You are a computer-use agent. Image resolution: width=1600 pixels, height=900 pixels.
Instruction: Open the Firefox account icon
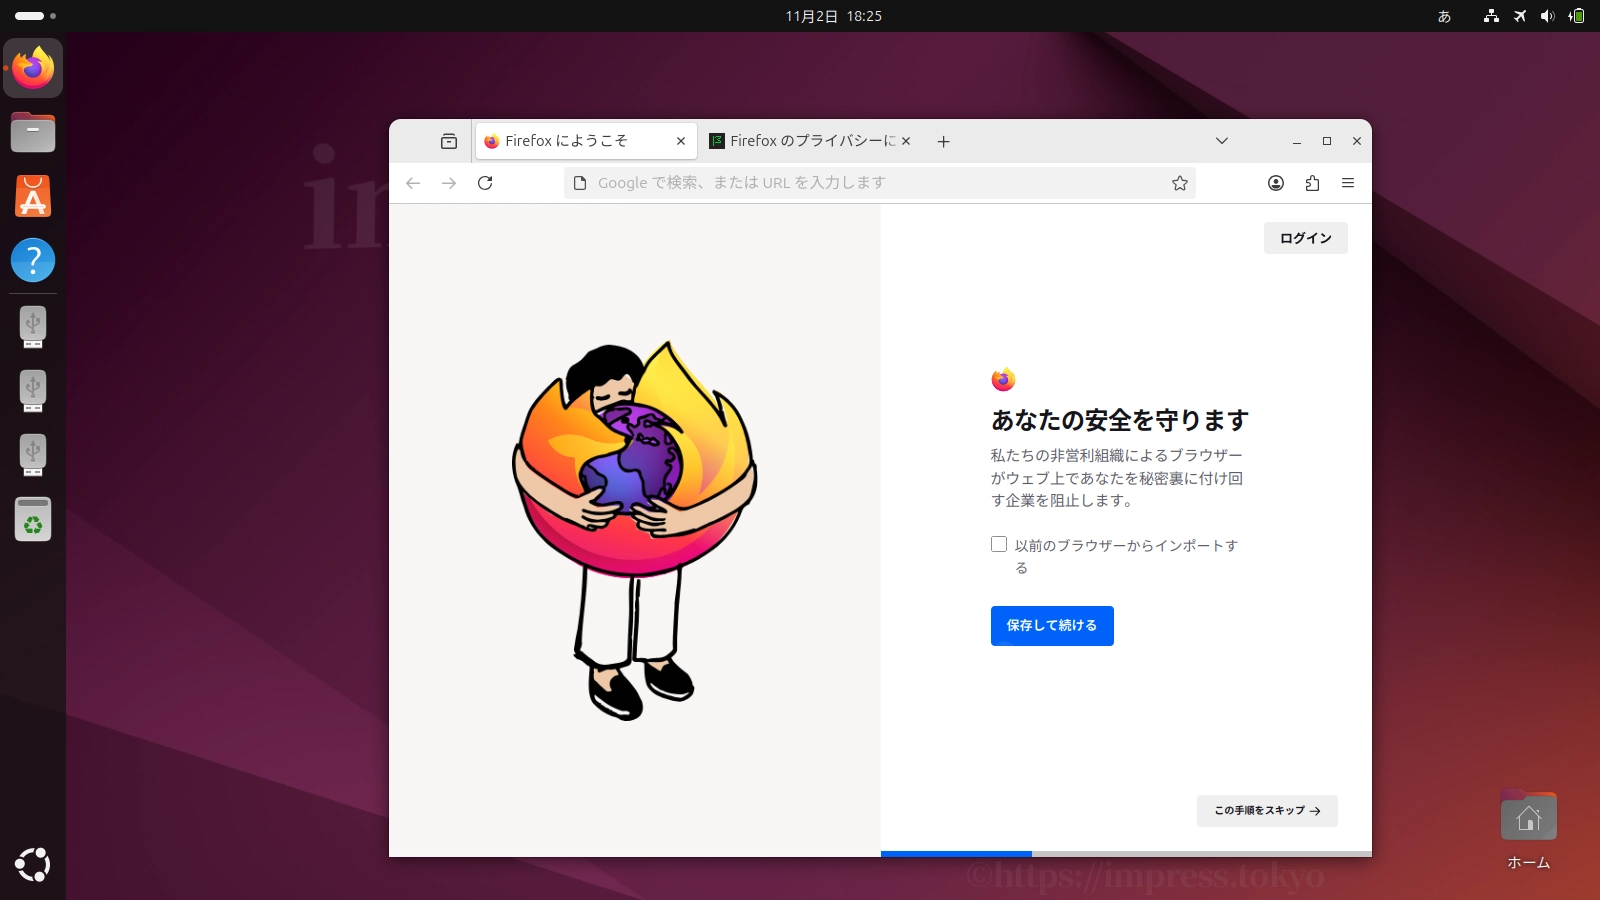point(1276,183)
